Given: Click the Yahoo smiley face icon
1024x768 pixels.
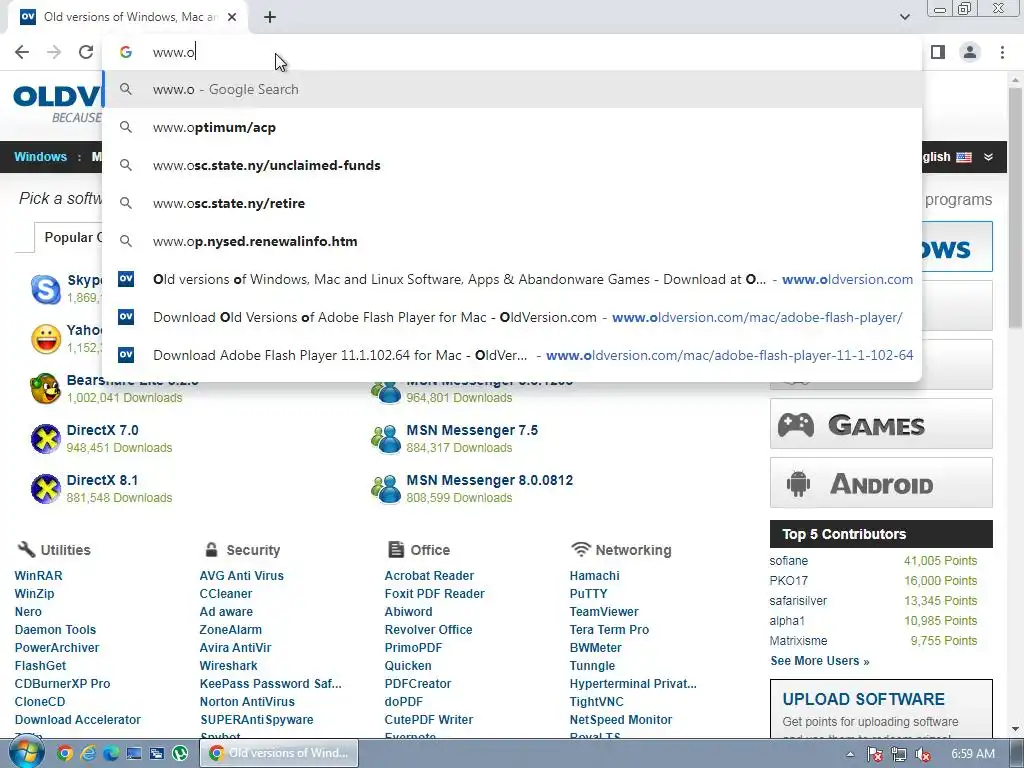Looking at the screenshot, I should [x=46, y=339].
